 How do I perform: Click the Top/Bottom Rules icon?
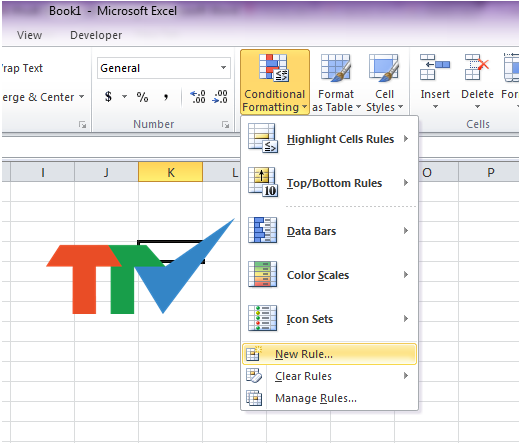click(x=263, y=182)
